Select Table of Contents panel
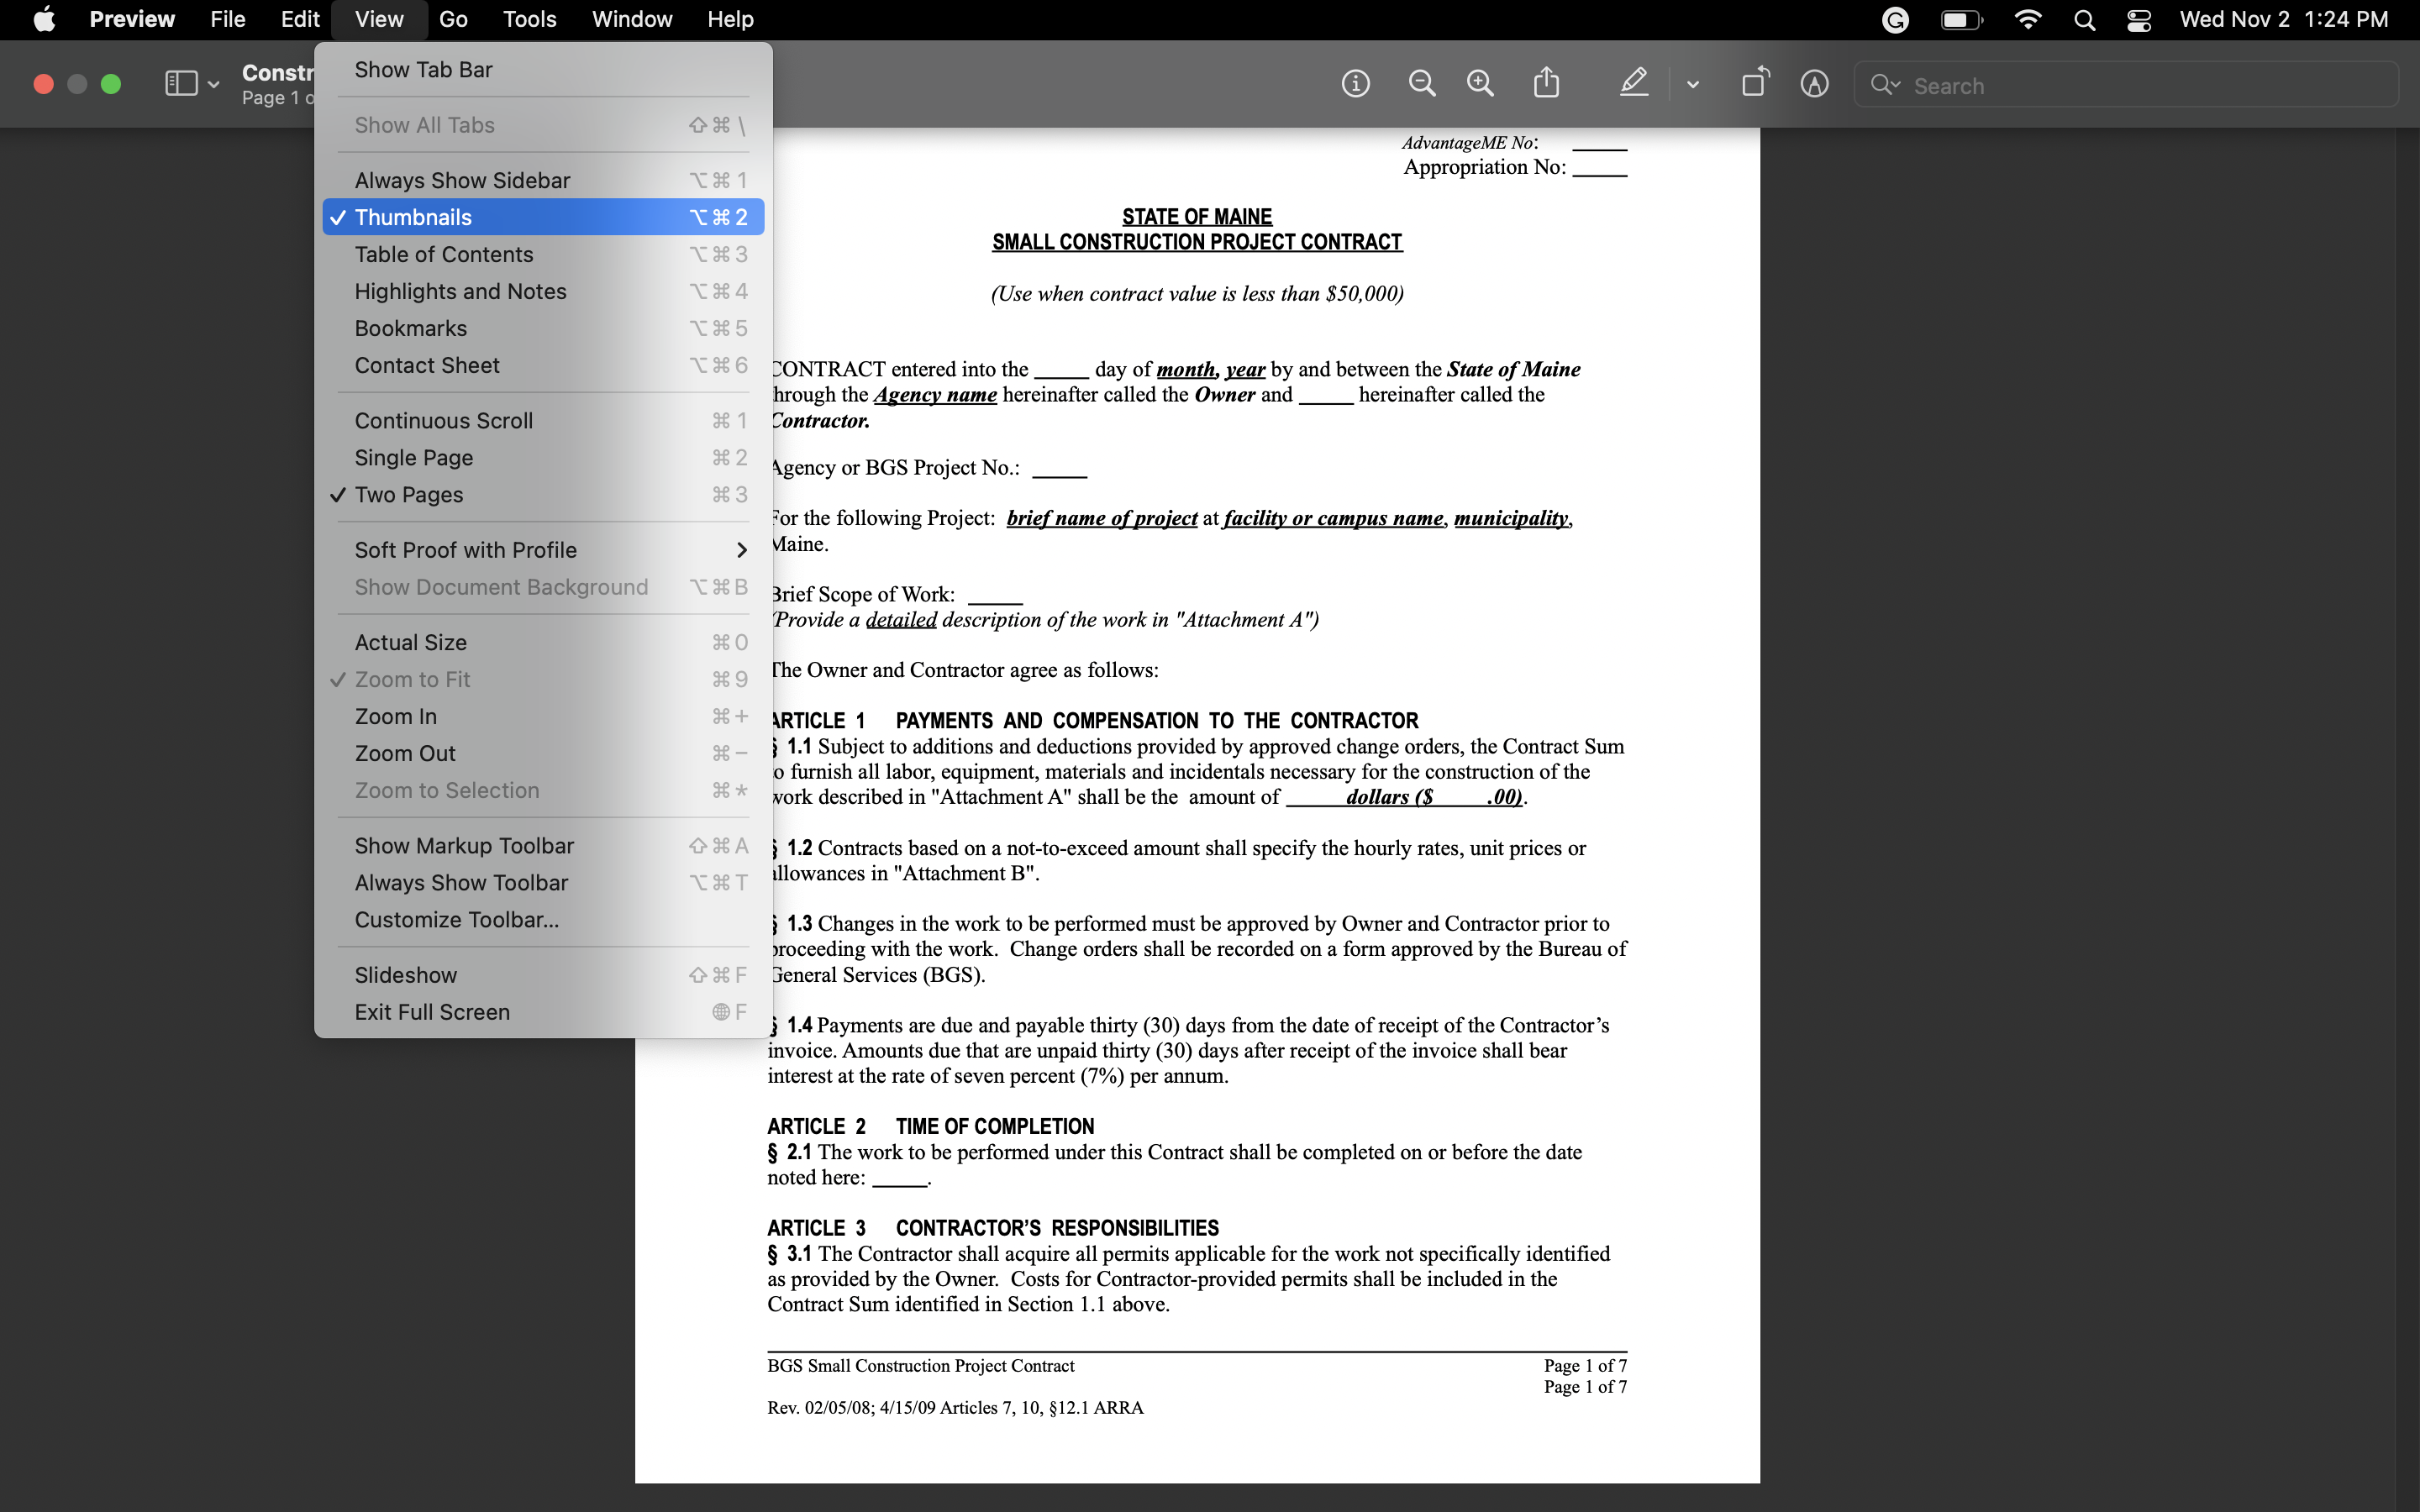The width and height of the screenshot is (2420, 1512). [443, 253]
